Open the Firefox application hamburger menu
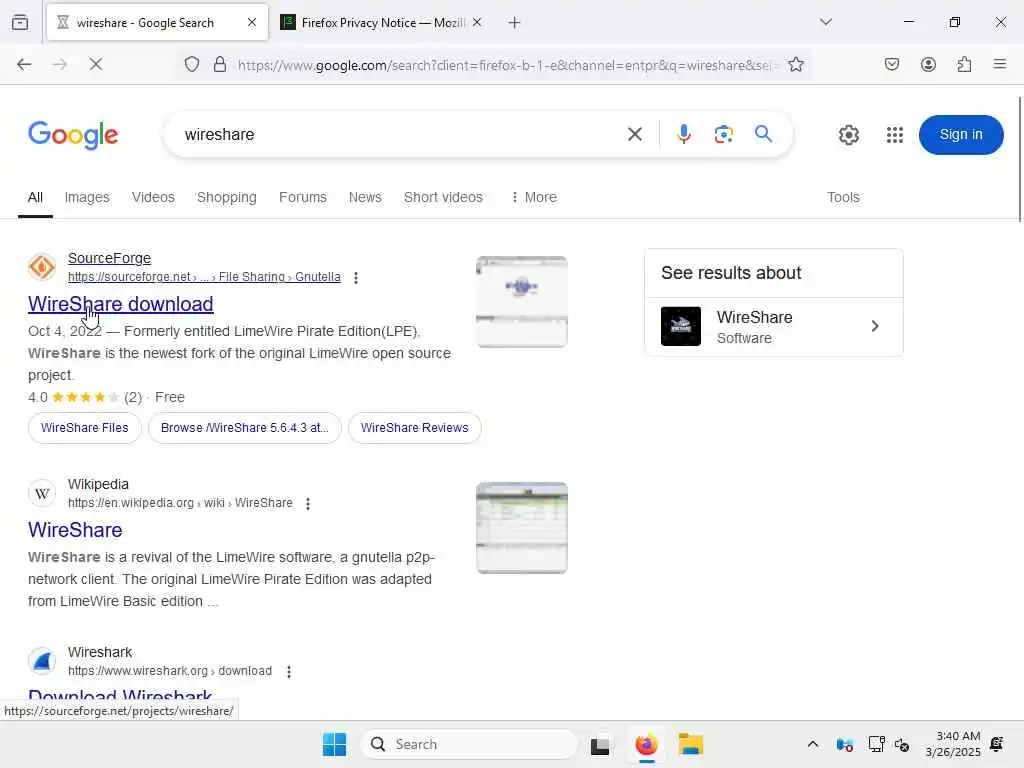 1000,64
